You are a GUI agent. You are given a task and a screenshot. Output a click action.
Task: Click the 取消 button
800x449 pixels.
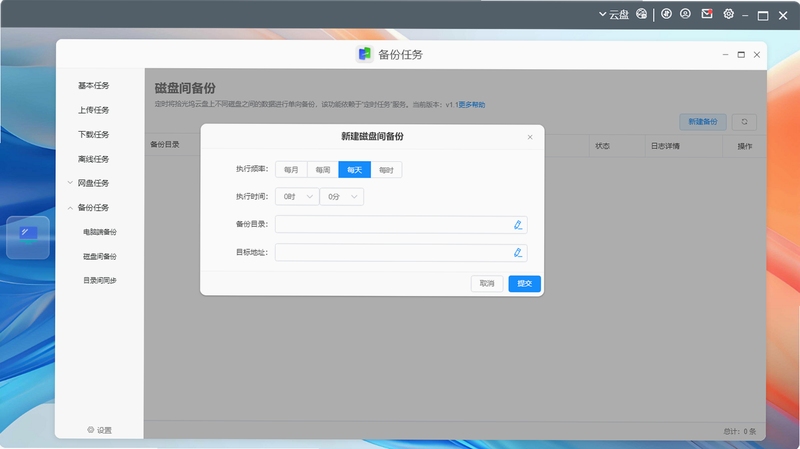tap(487, 283)
